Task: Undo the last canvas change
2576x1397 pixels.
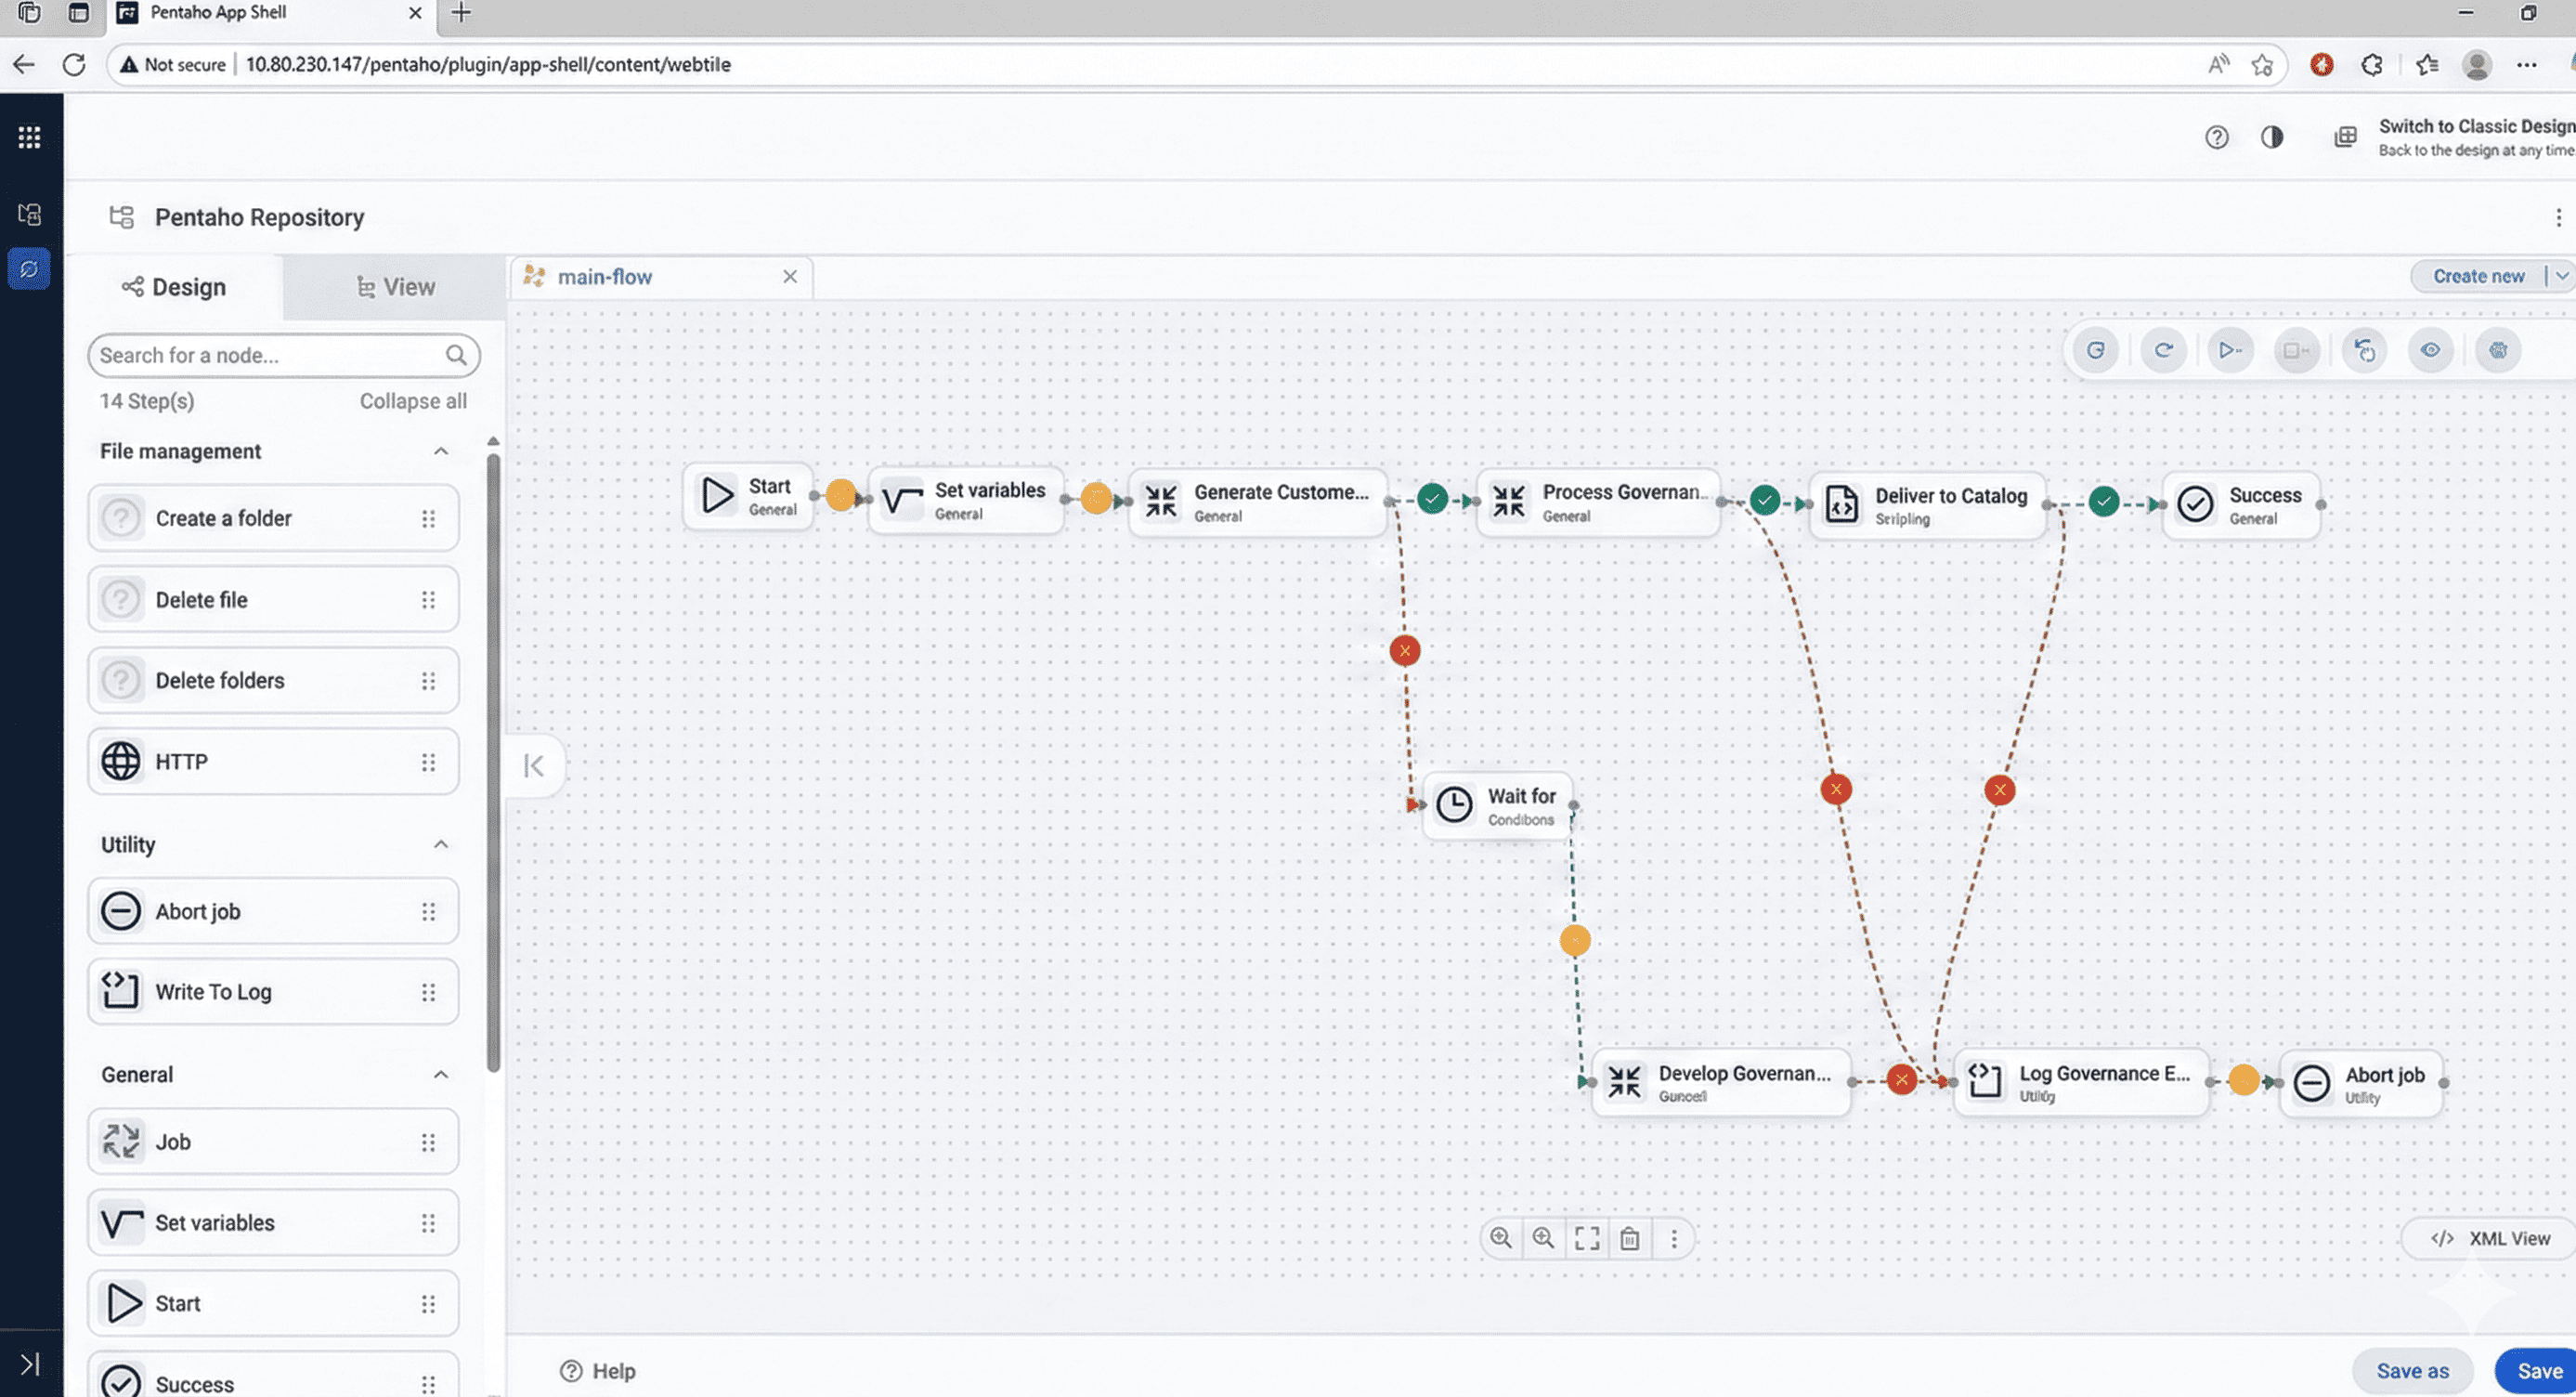Action: click(2095, 350)
